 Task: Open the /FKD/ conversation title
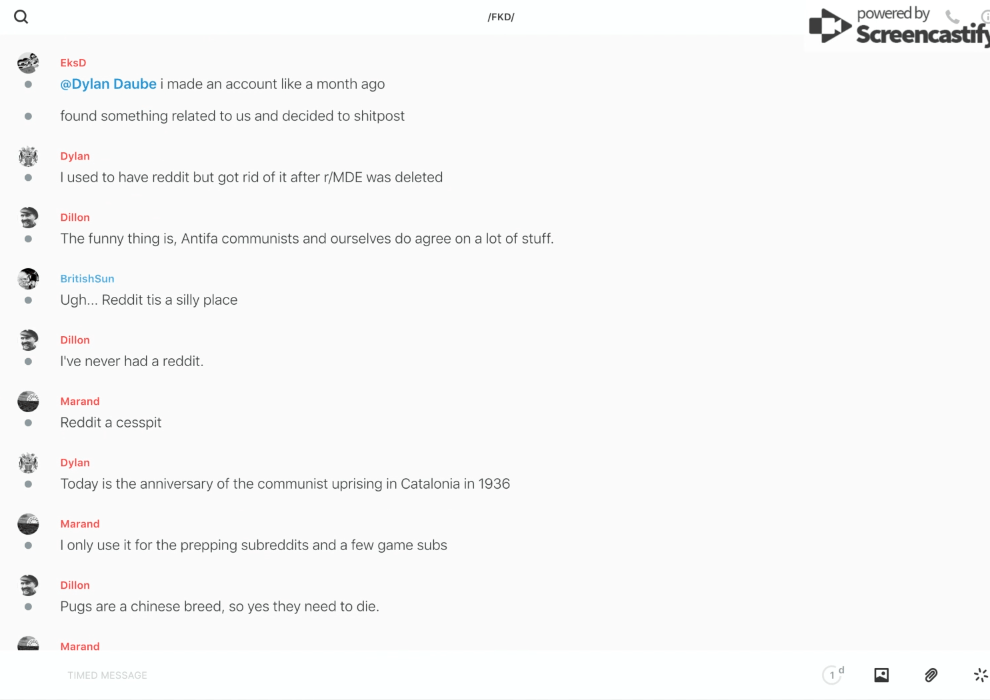pyautogui.click(x=501, y=17)
